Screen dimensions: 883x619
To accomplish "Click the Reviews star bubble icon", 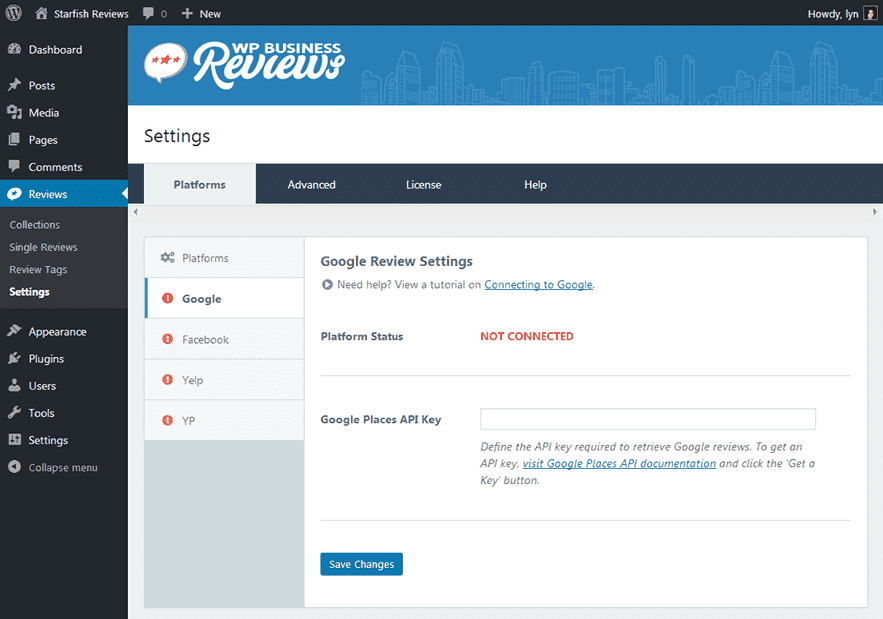I will [x=15, y=194].
